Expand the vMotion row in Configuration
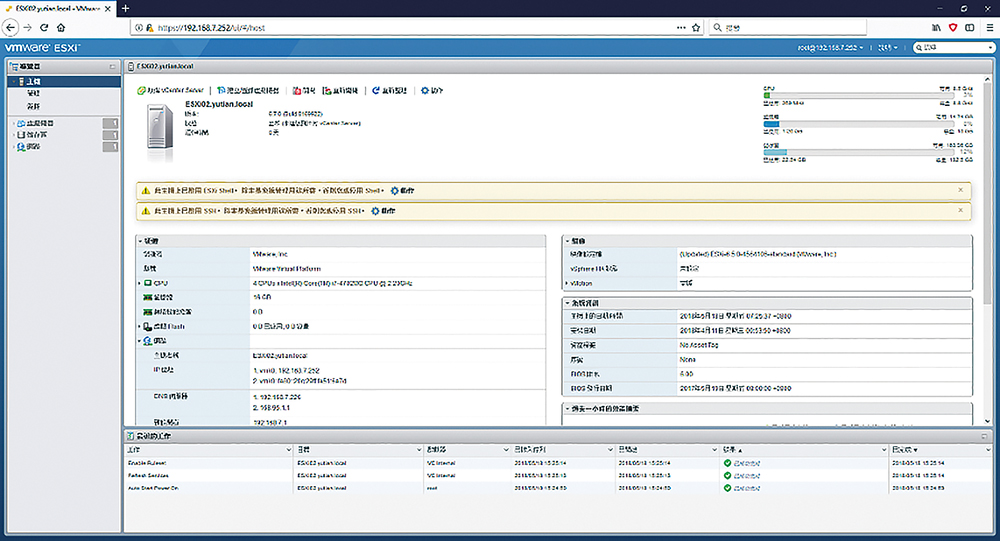The width and height of the screenshot is (1000, 541). (x=566, y=283)
